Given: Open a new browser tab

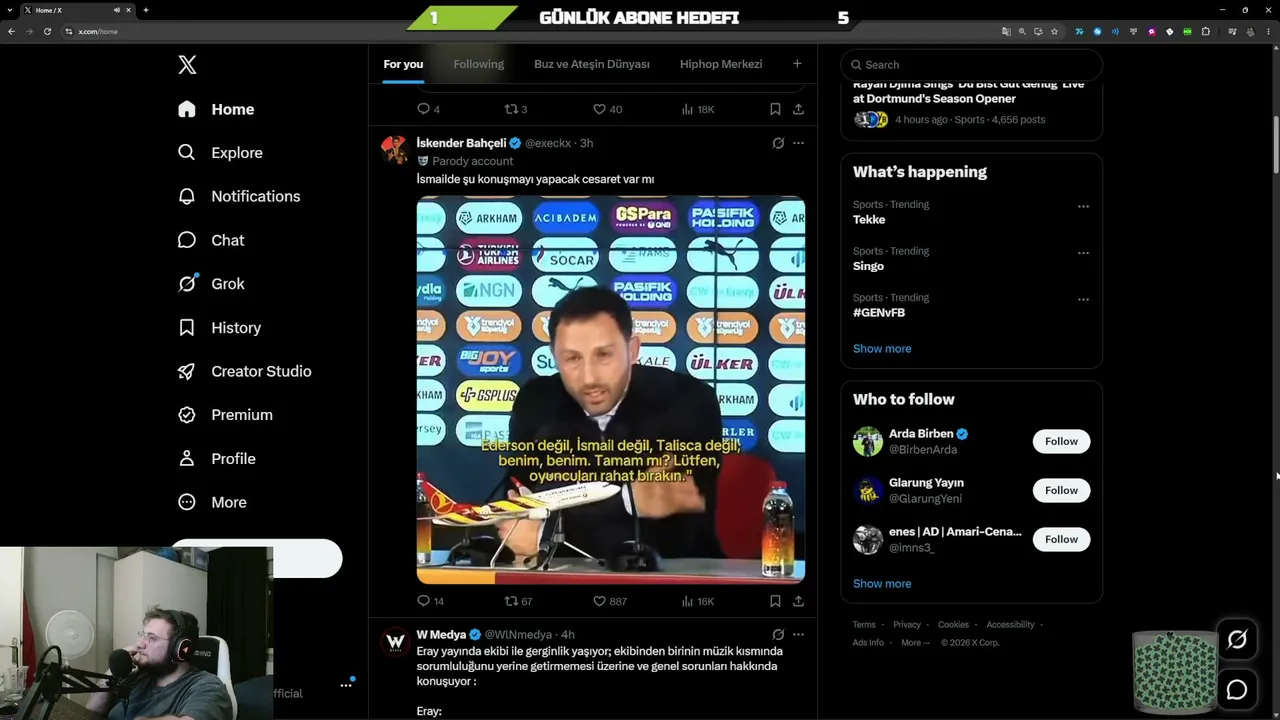Looking at the screenshot, I should [x=146, y=10].
